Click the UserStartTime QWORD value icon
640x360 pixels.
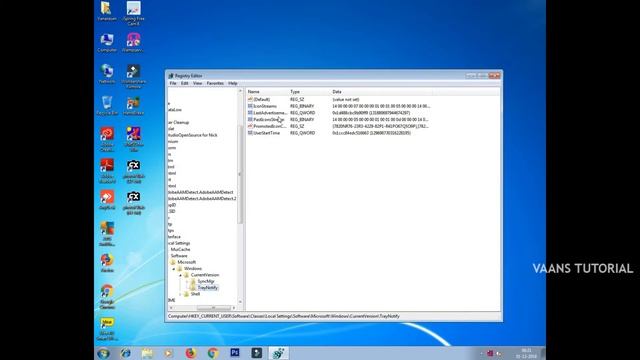[250, 133]
